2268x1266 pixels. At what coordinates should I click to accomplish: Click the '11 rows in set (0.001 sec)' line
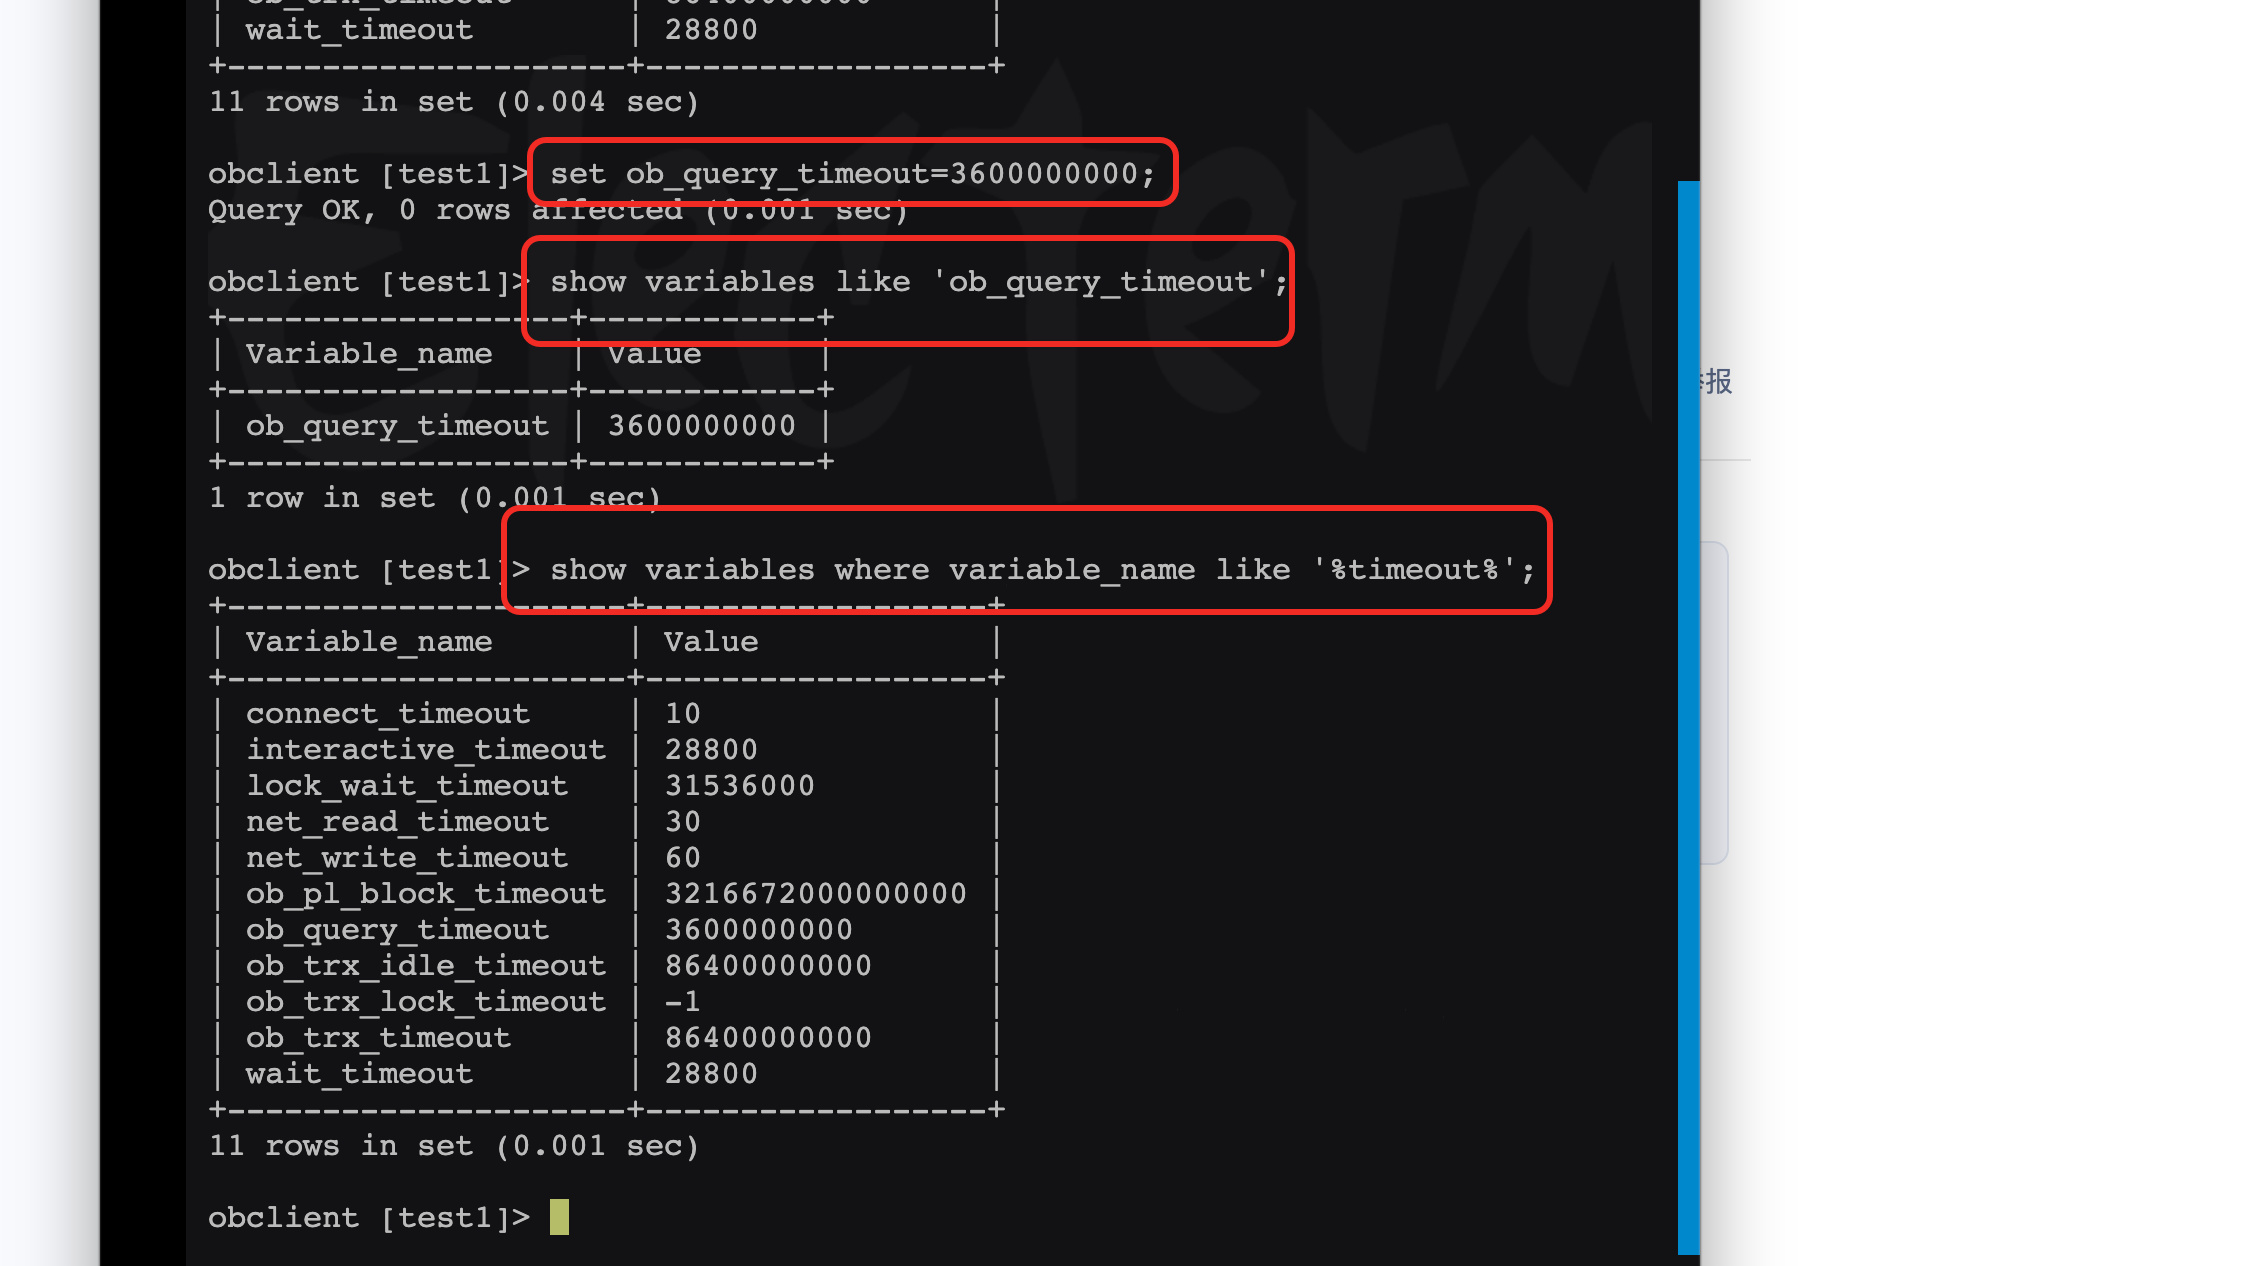[x=453, y=1146]
